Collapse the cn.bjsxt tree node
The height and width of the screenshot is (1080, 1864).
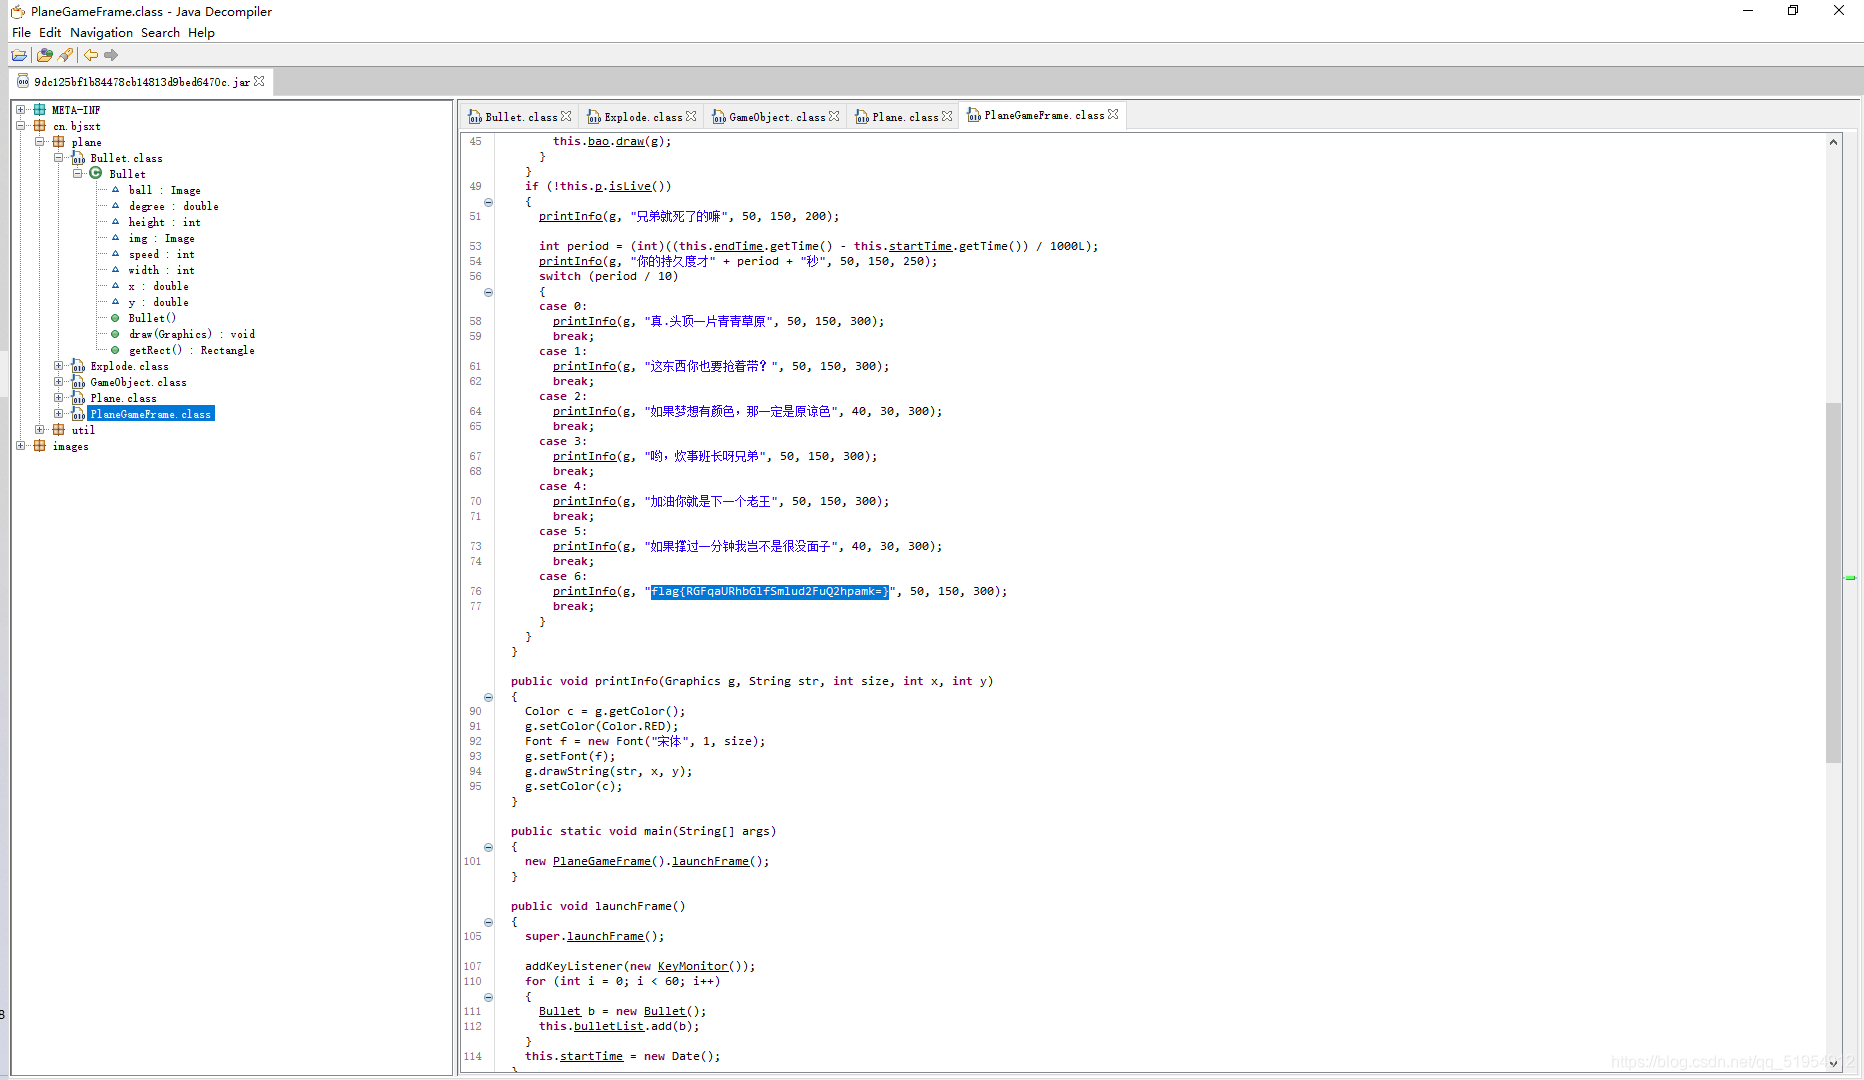[20, 126]
